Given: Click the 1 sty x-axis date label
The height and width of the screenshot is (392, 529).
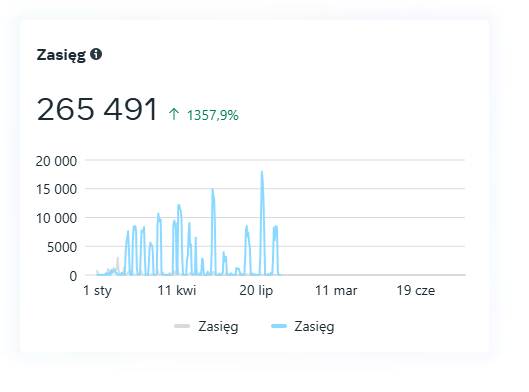Looking at the screenshot, I should 97,290.
